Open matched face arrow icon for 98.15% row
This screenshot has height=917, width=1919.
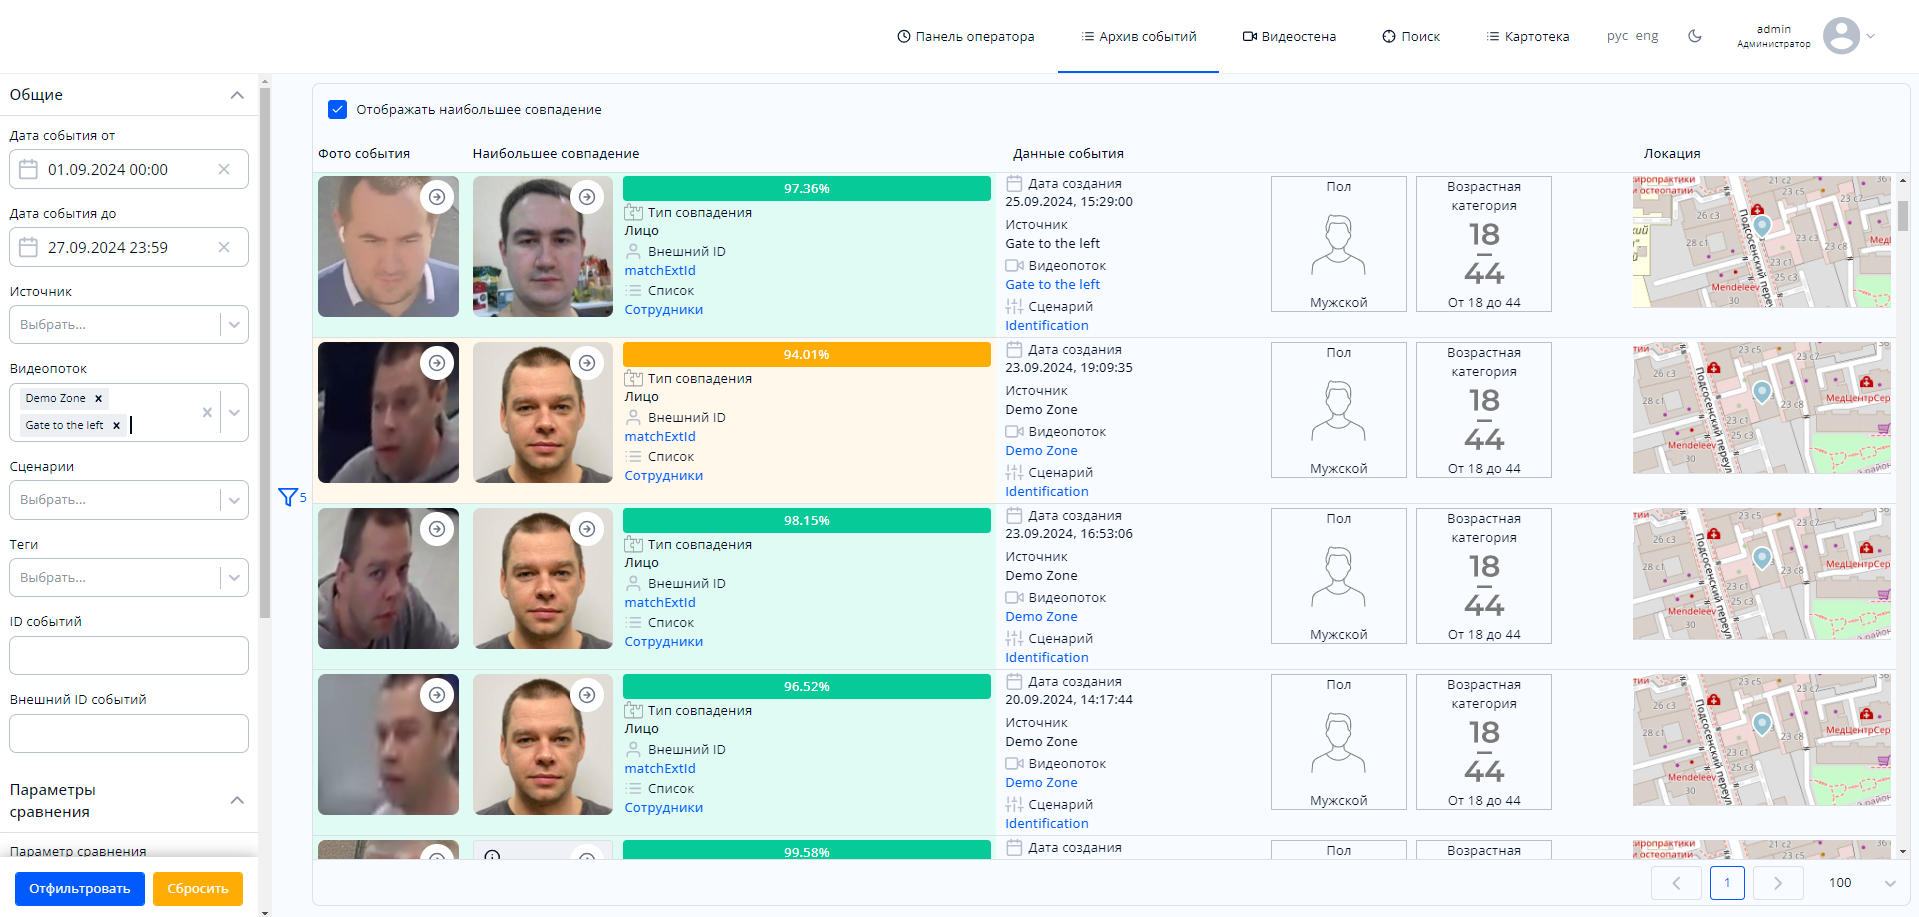pos(587,529)
